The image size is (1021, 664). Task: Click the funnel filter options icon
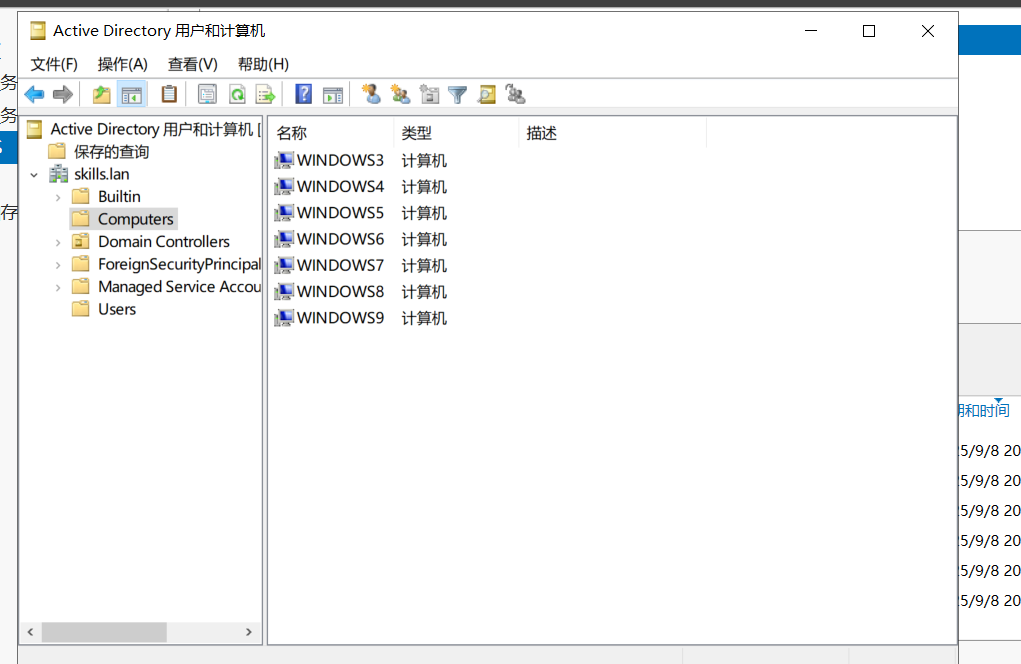[x=457, y=94]
